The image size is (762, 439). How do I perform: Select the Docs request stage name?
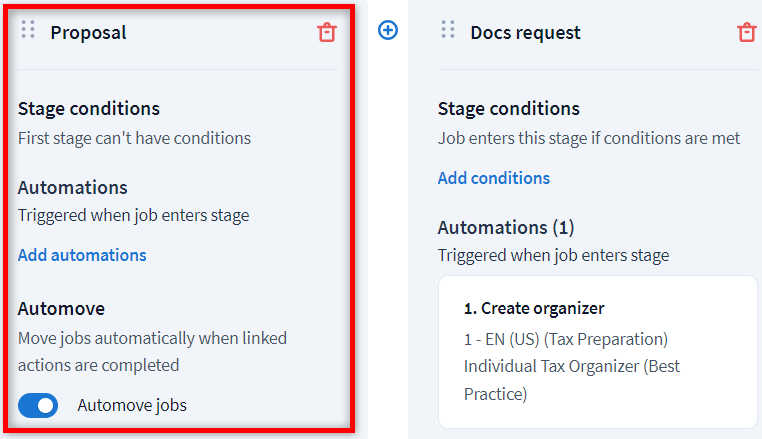click(525, 32)
